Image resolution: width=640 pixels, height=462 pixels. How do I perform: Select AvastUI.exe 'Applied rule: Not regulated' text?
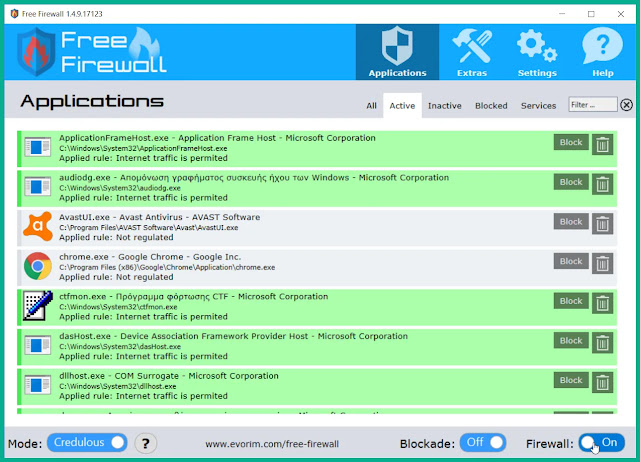coord(116,237)
